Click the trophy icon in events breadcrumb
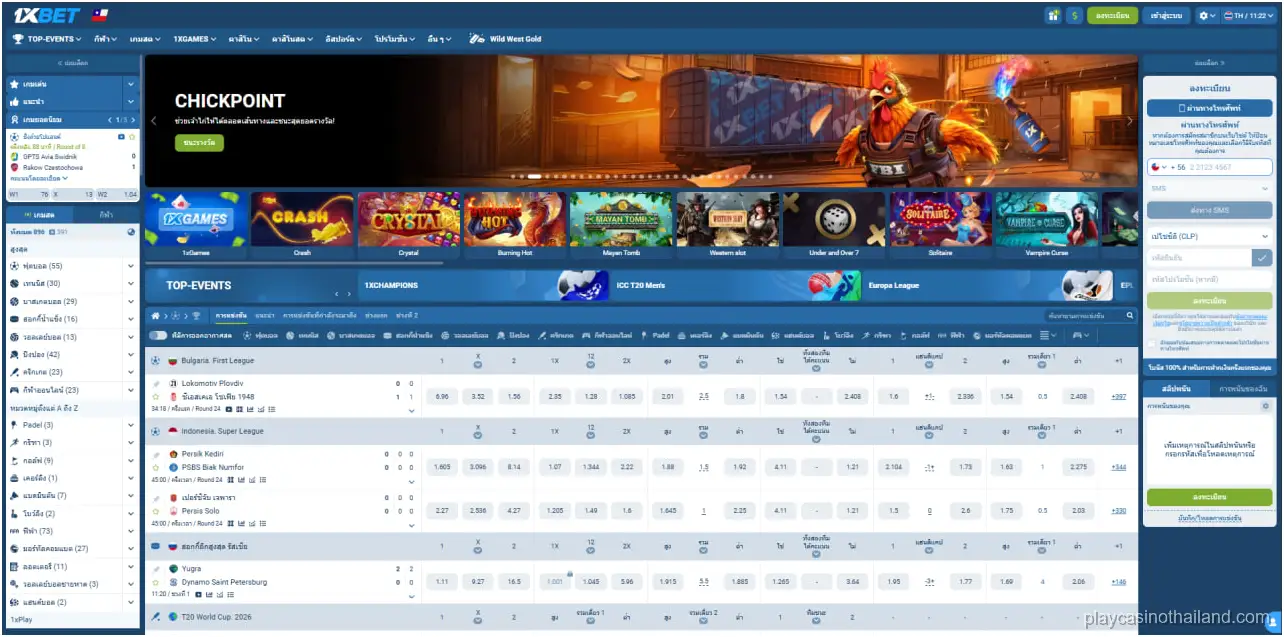Screen dimensions: 1284x637 [196, 315]
